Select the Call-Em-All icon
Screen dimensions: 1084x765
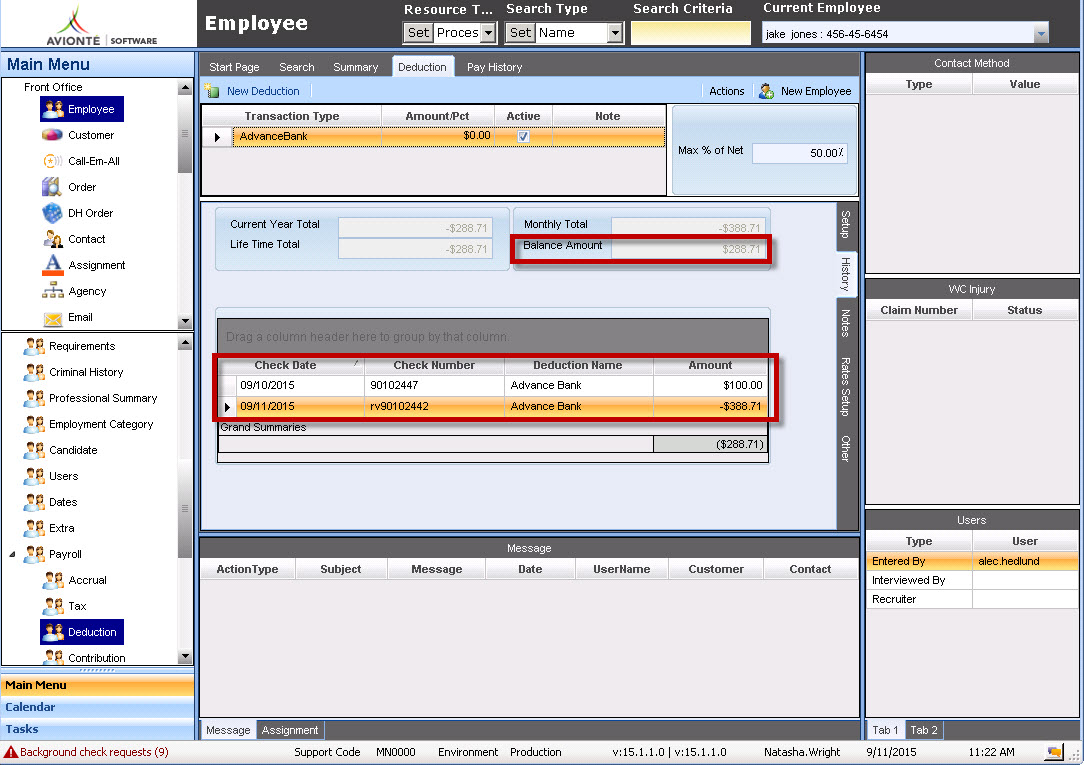(53, 161)
